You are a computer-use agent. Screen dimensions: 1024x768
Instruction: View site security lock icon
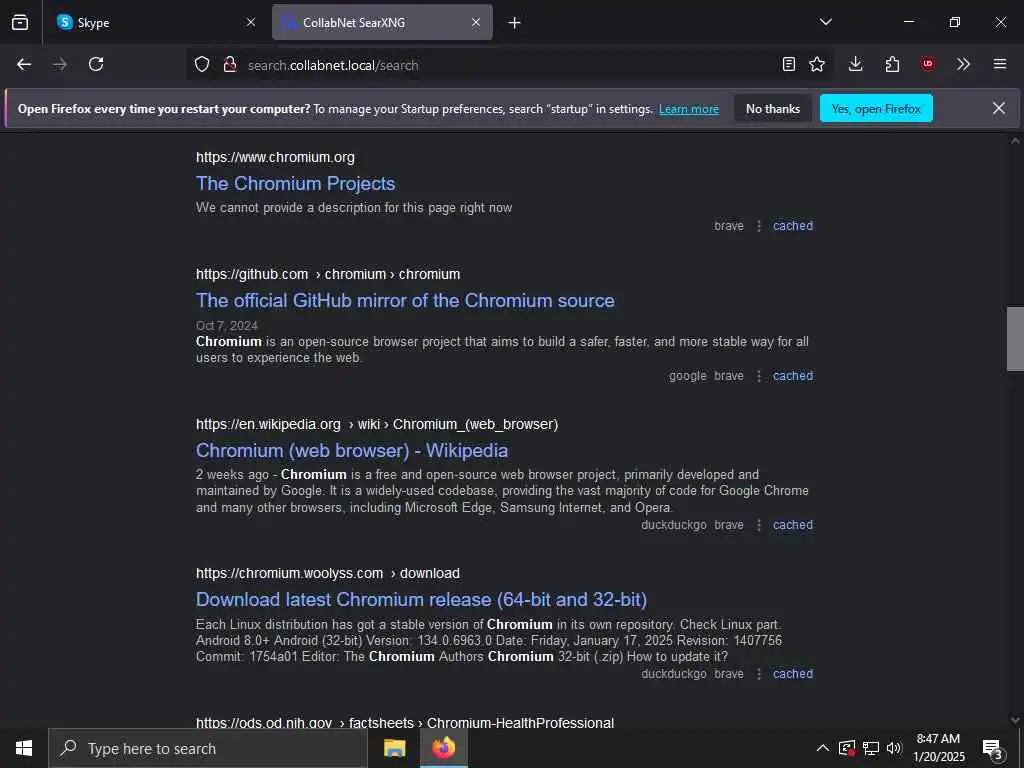[230, 65]
